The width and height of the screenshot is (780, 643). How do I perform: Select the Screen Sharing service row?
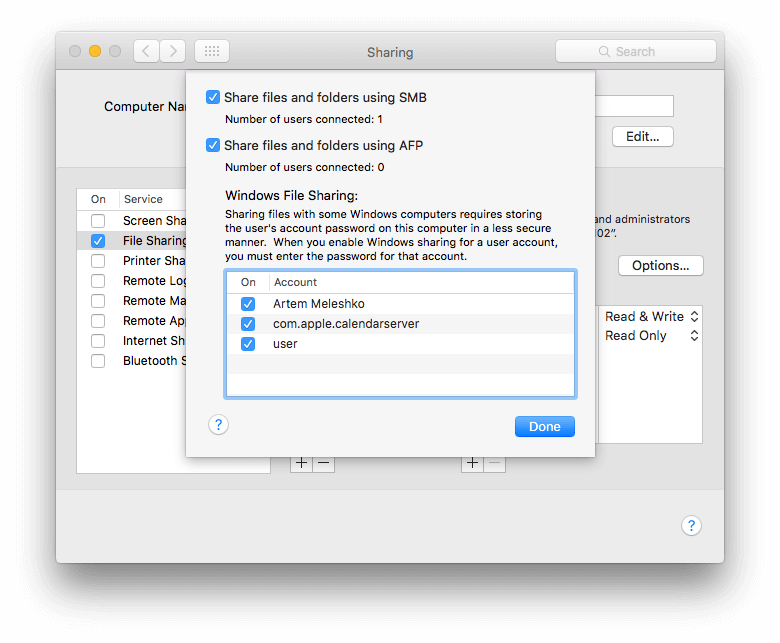point(132,221)
